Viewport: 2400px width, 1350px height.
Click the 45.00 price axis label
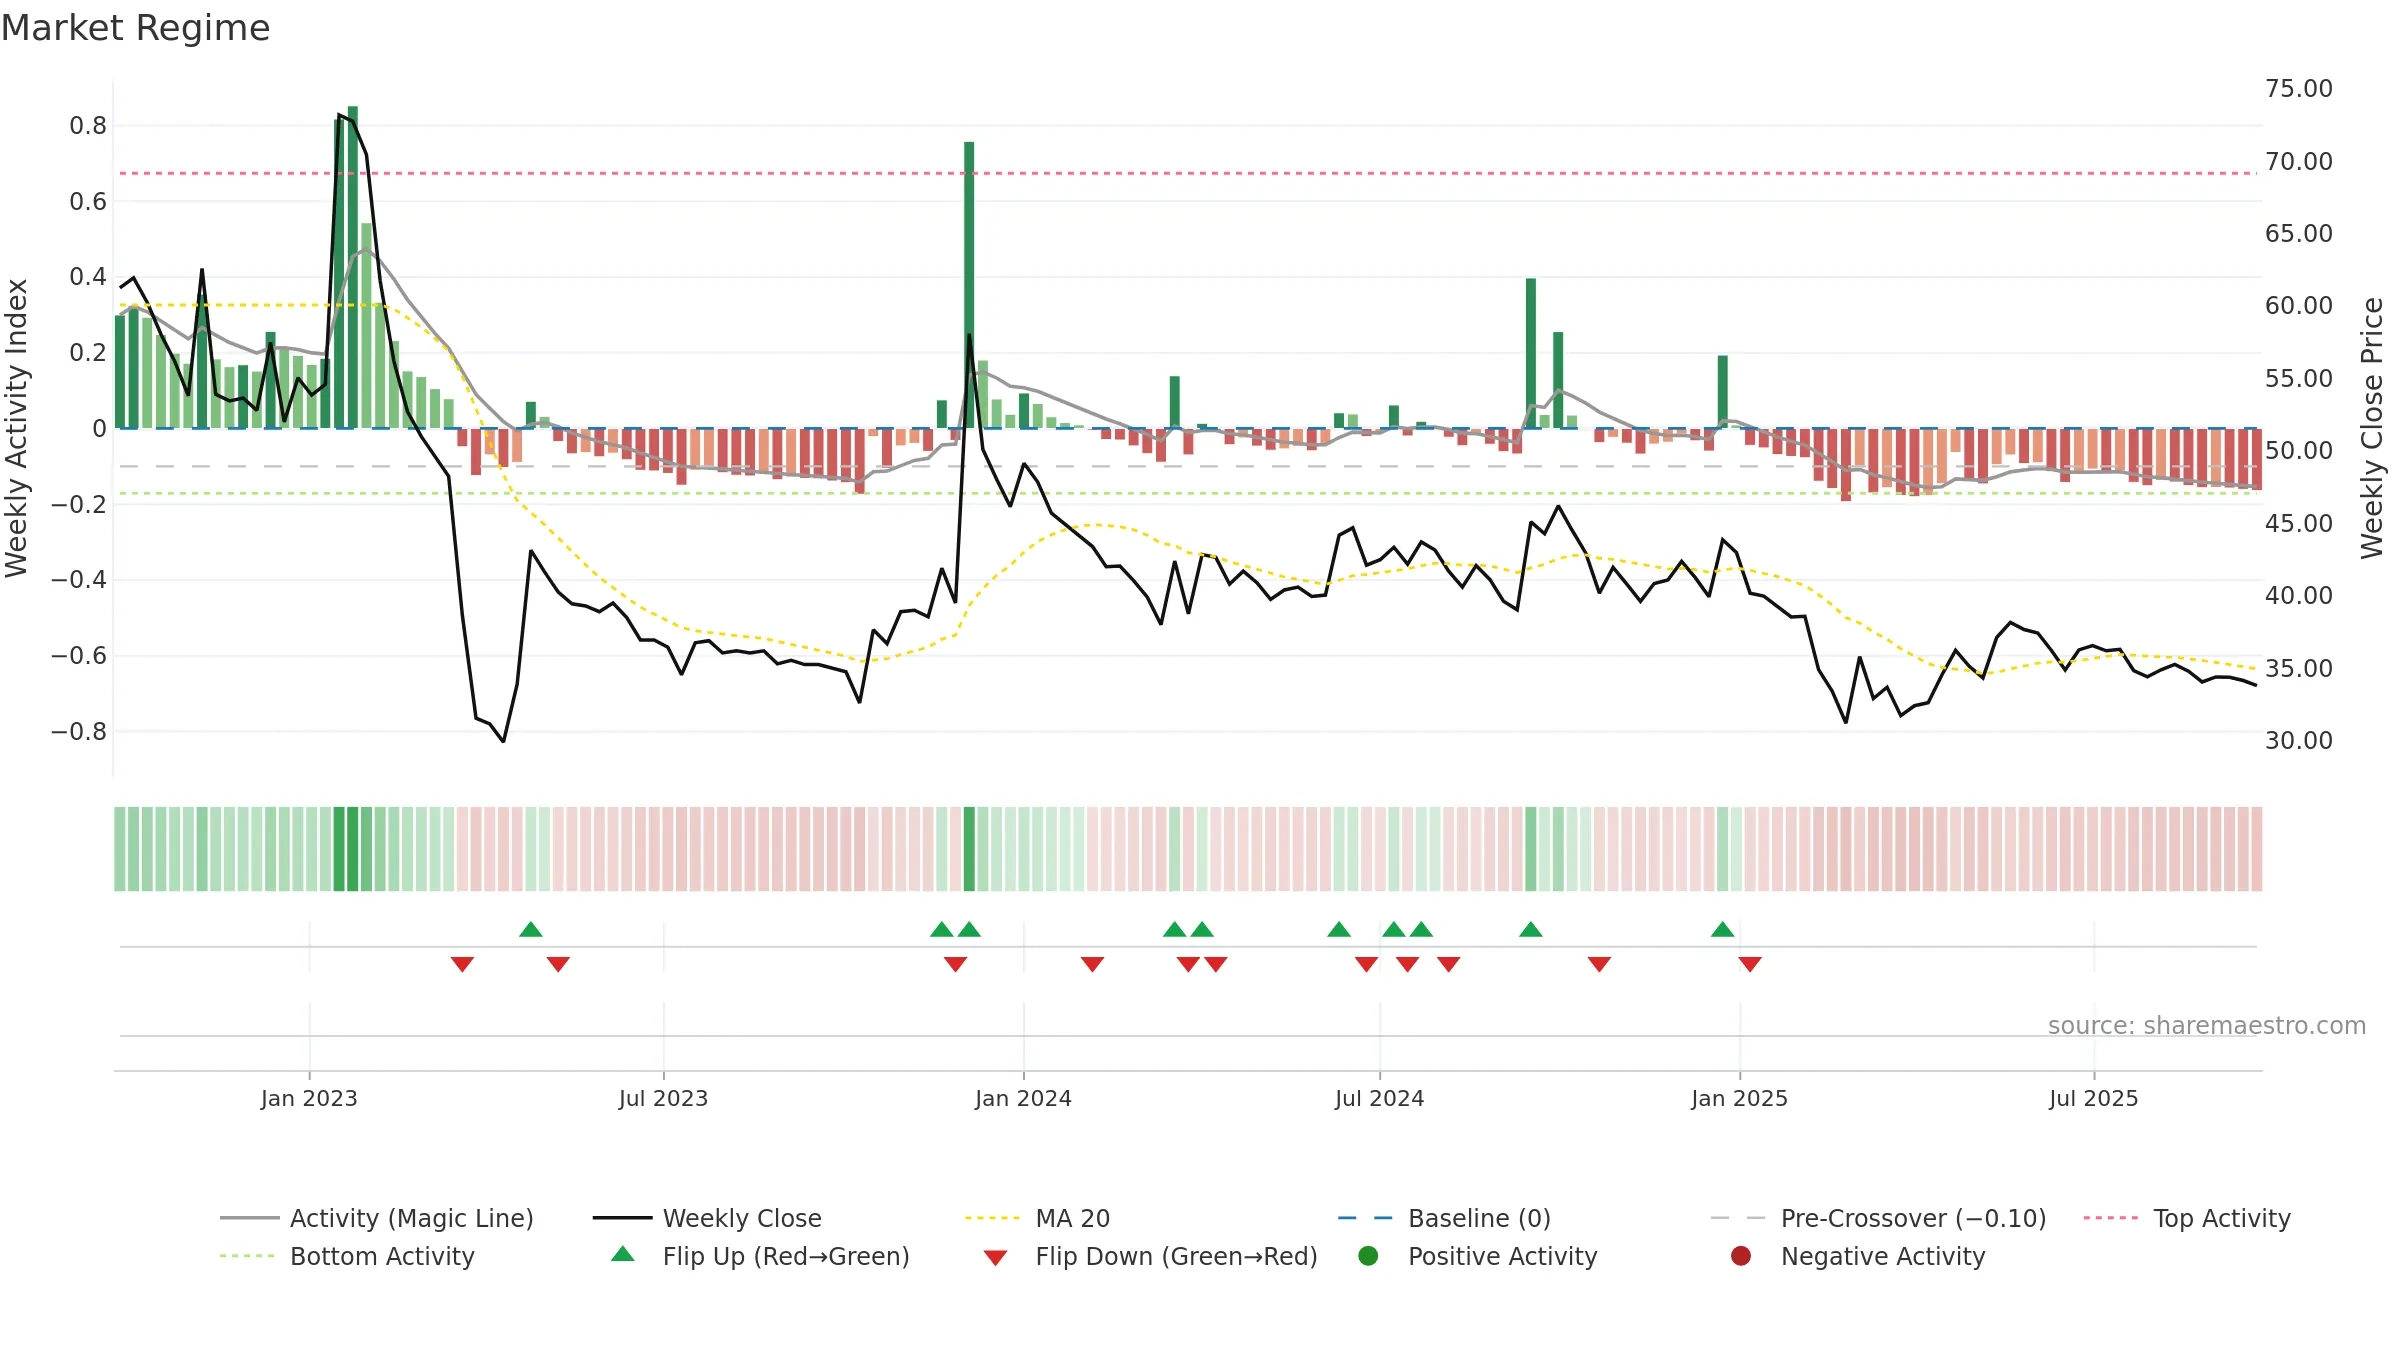[2299, 524]
